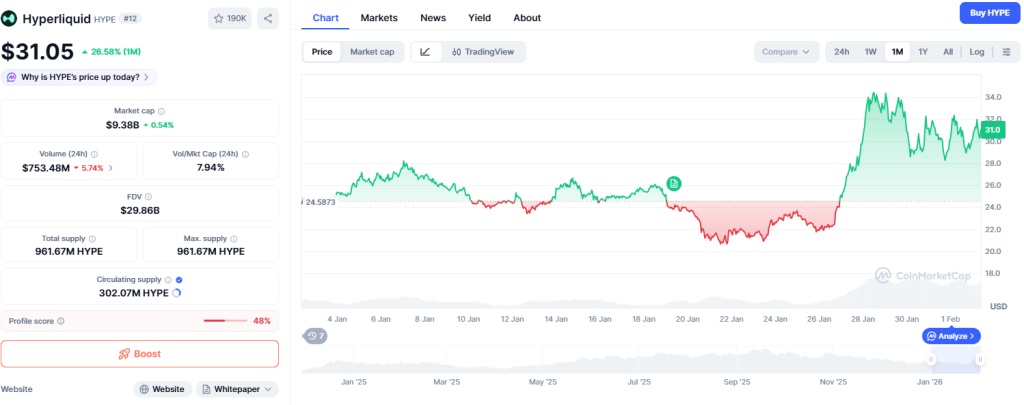The width and height of the screenshot is (1024, 405).
Task: Click the info icon next to Market cap
Action: point(161,111)
